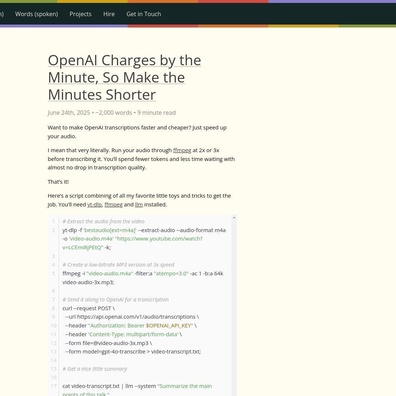This screenshot has width=396, height=396.
Task: Click the comment '# Extract the audio from the video'
Action: point(103,221)
